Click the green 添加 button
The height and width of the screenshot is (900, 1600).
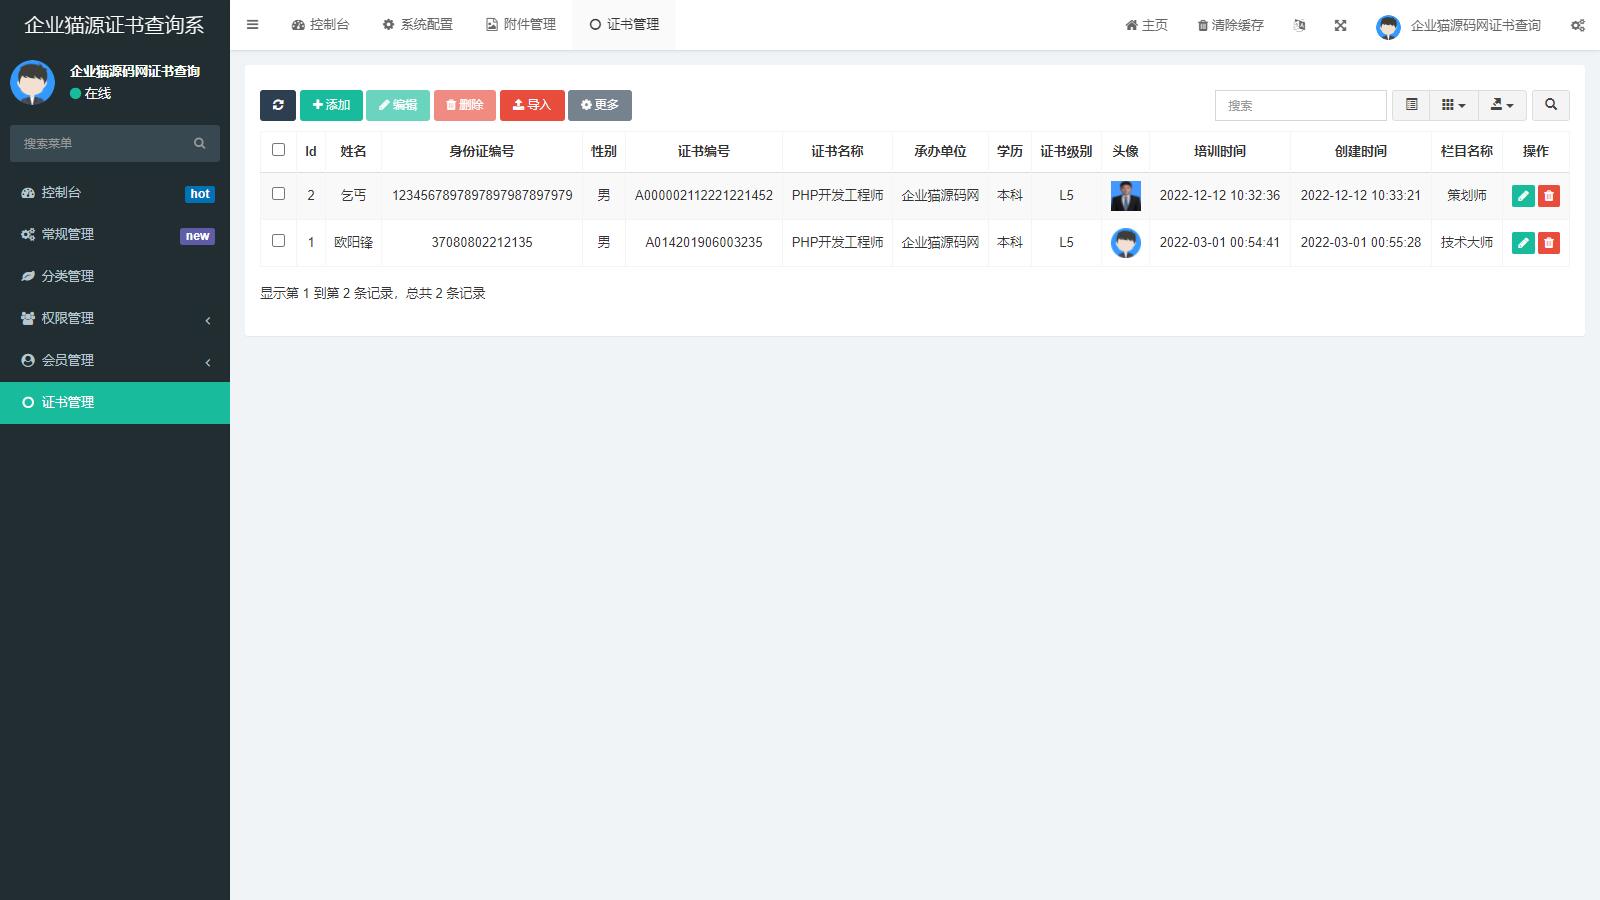331,105
